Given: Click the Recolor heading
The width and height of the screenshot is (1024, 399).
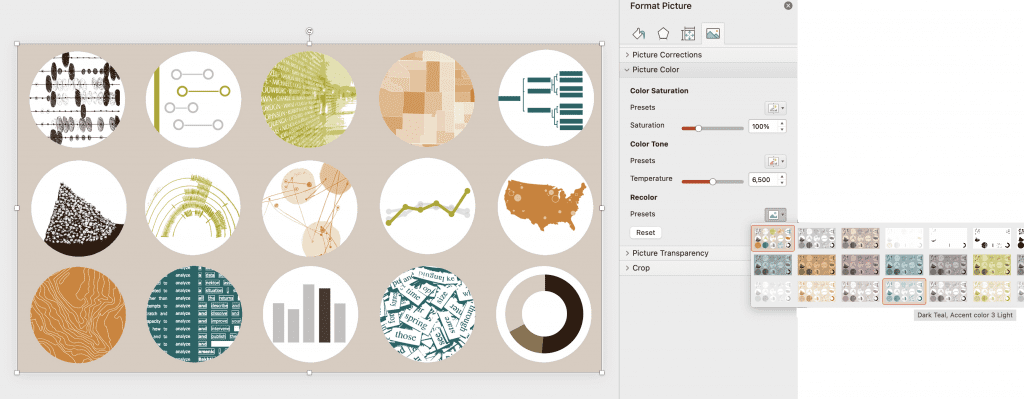Looking at the screenshot, I should click(x=643, y=197).
